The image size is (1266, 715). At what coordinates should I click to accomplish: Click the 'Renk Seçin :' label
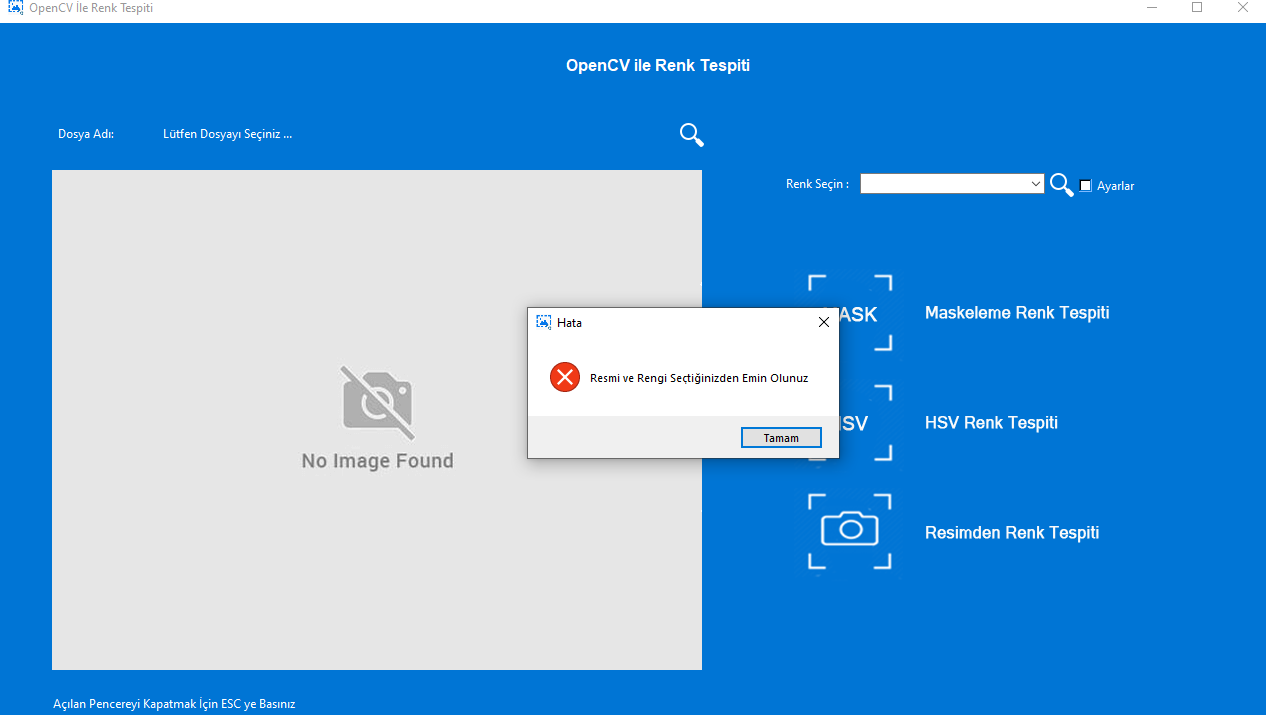pyautogui.click(x=817, y=184)
